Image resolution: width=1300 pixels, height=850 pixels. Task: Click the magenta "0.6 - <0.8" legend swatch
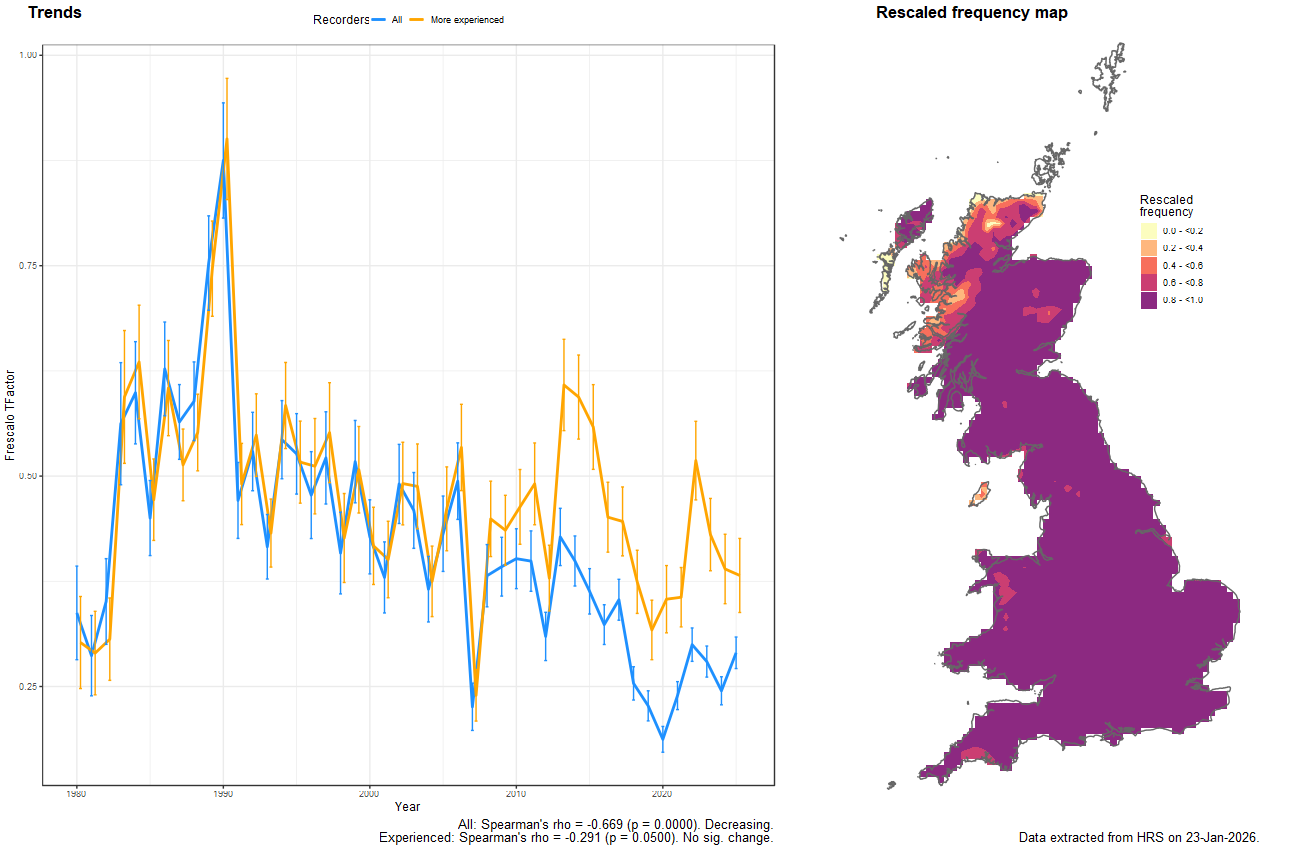(x=1148, y=283)
